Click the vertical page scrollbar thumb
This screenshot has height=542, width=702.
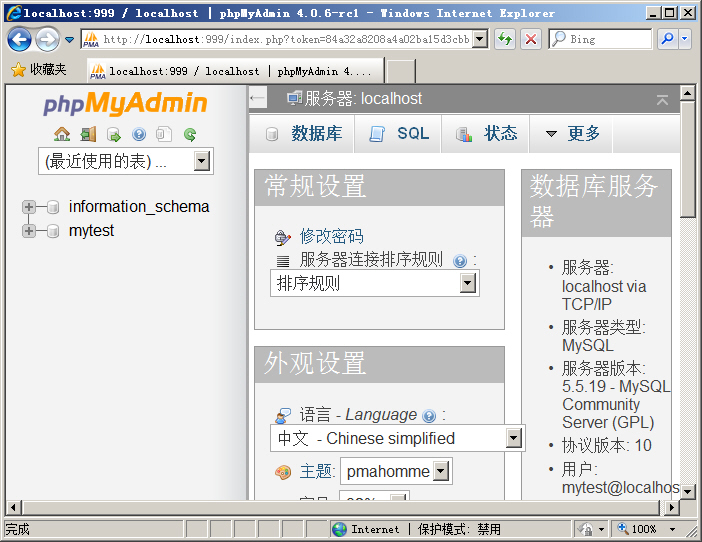point(687,159)
